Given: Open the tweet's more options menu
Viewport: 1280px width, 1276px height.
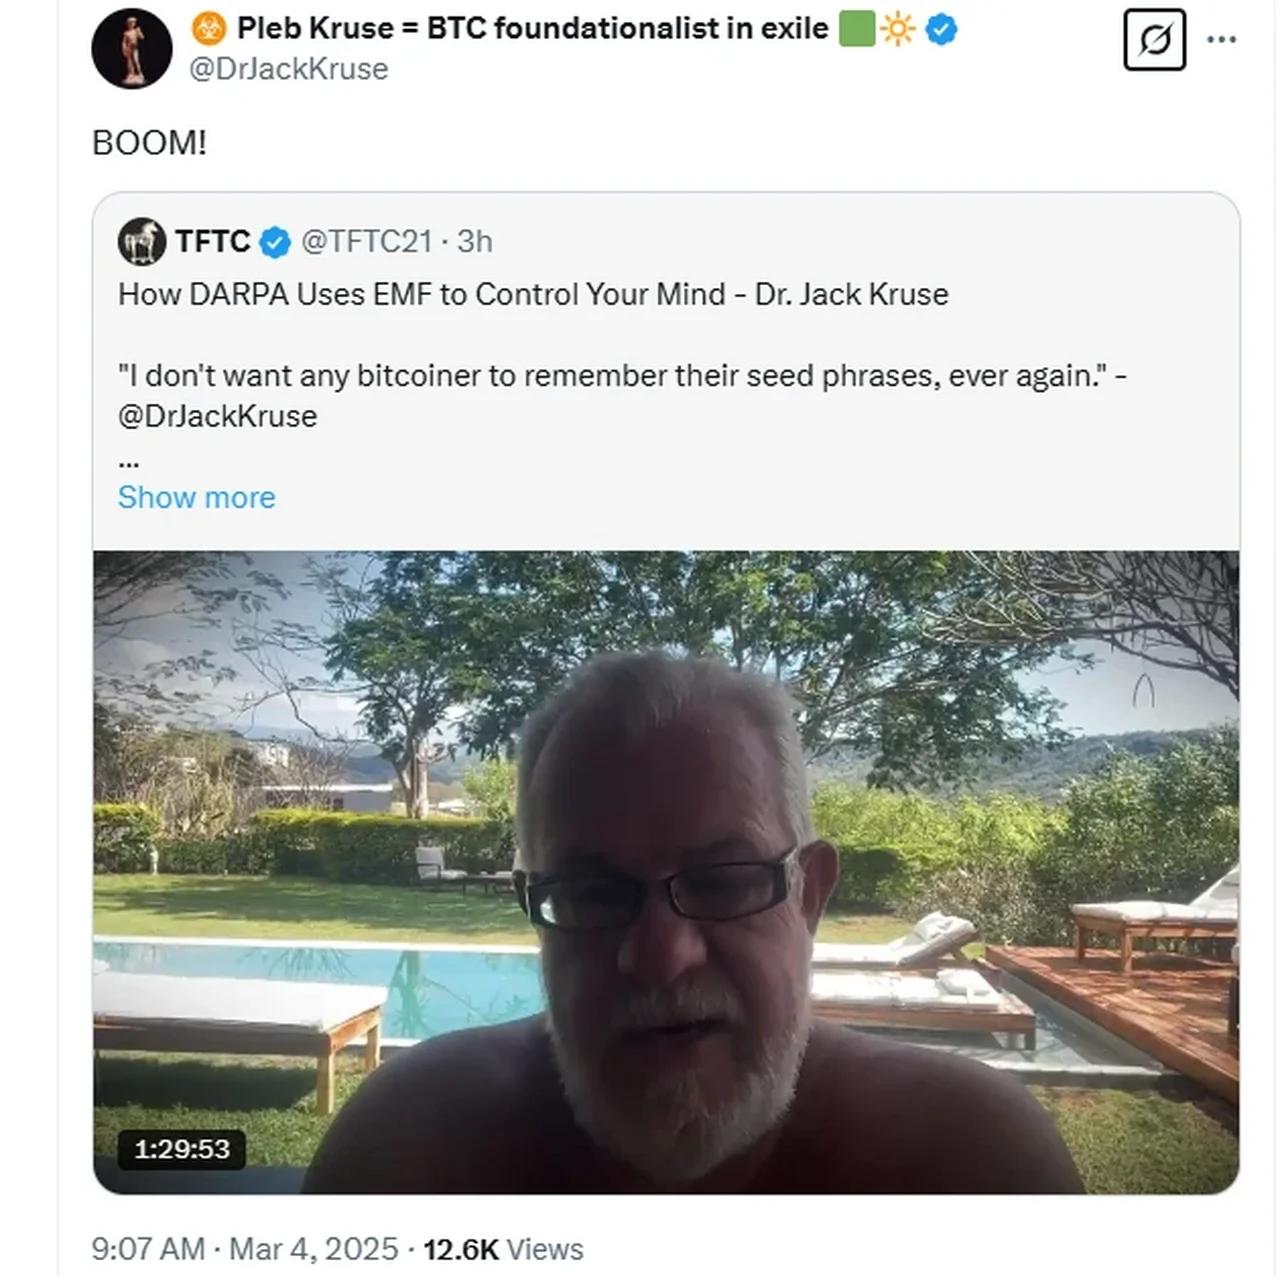Looking at the screenshot, I should tap(1222, 40).
